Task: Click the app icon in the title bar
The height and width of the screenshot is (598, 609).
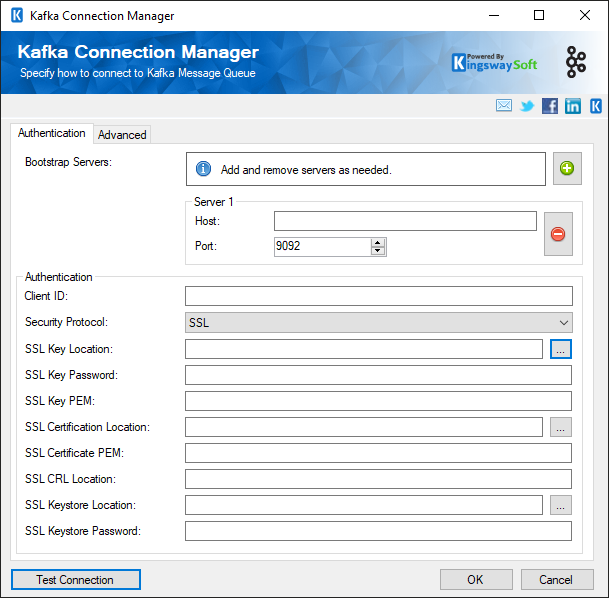Action: [x=17, y=16]
